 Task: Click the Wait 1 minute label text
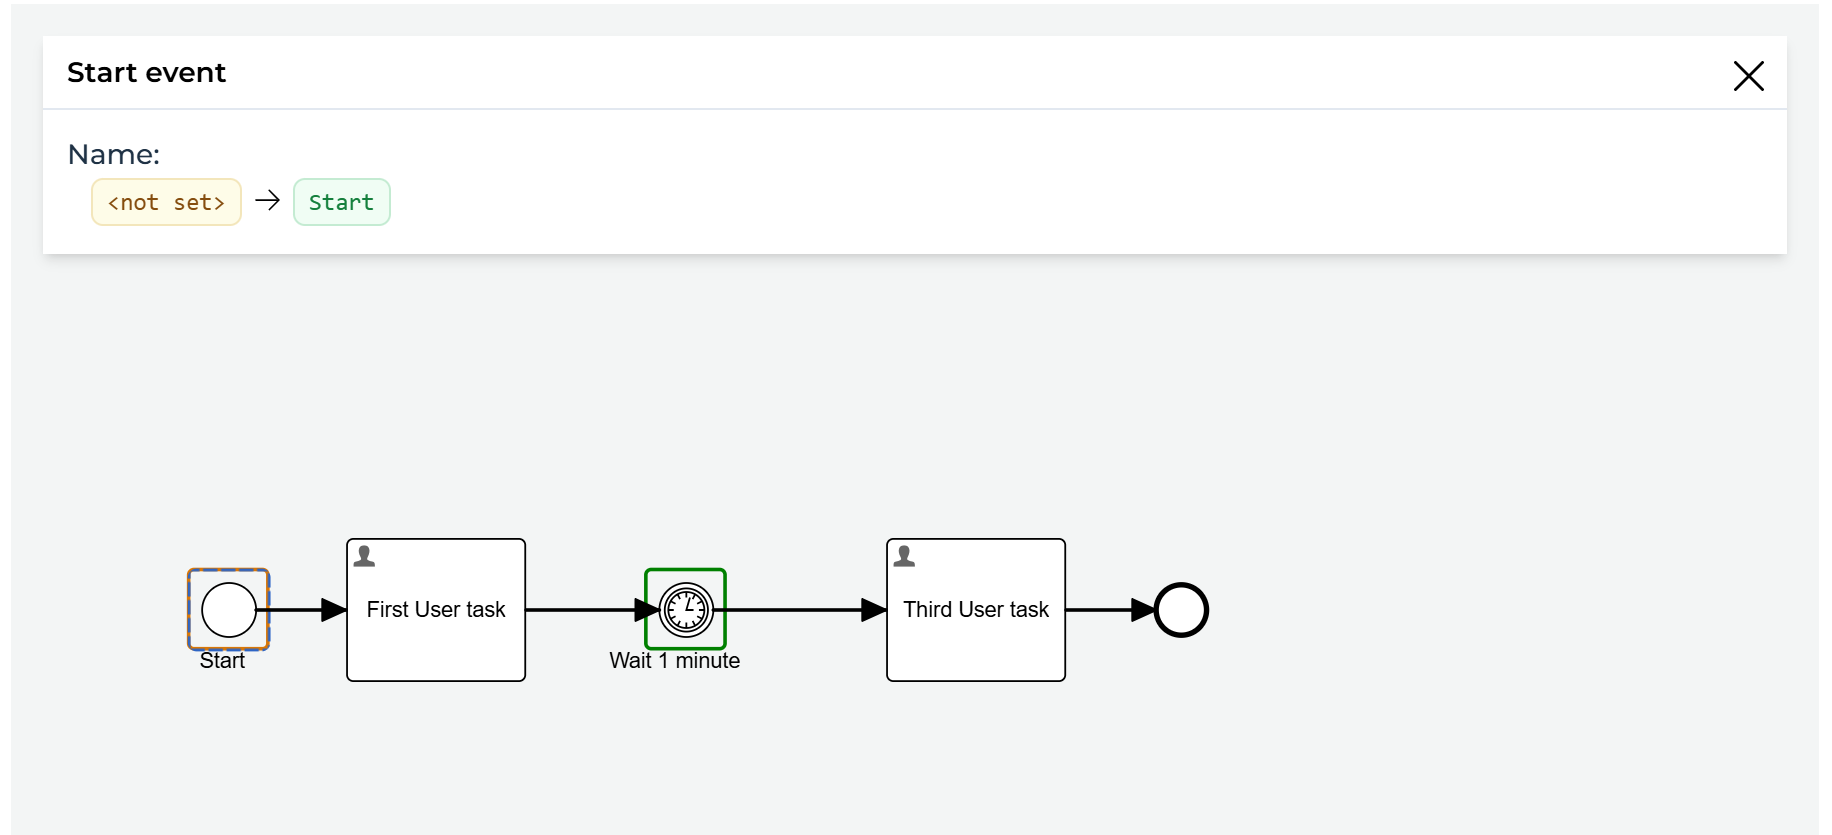(674, 660)
